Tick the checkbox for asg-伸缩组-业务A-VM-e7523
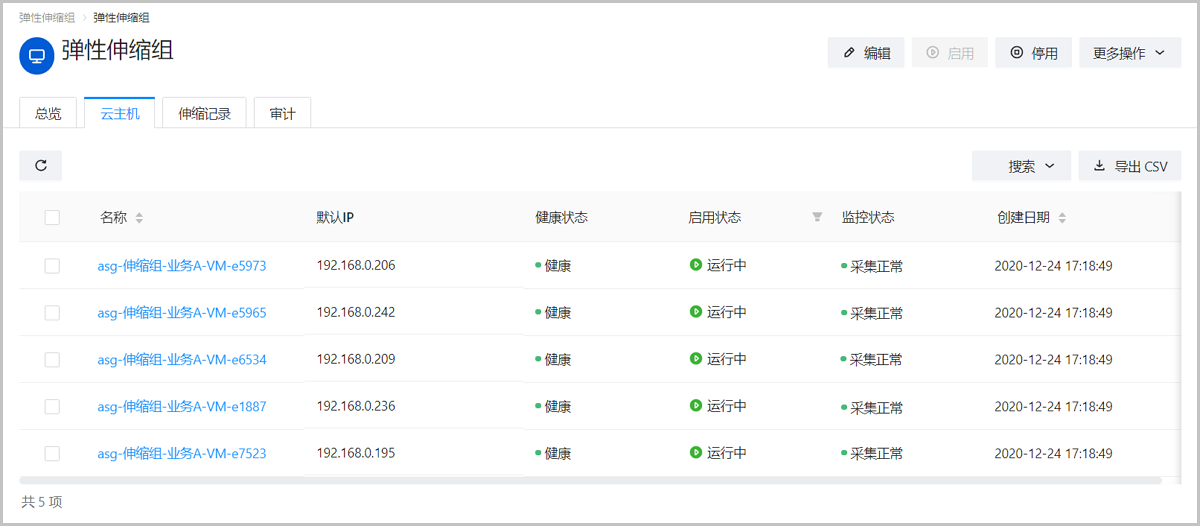Viewport: 1200px width, 526px height. click(52, 454)
